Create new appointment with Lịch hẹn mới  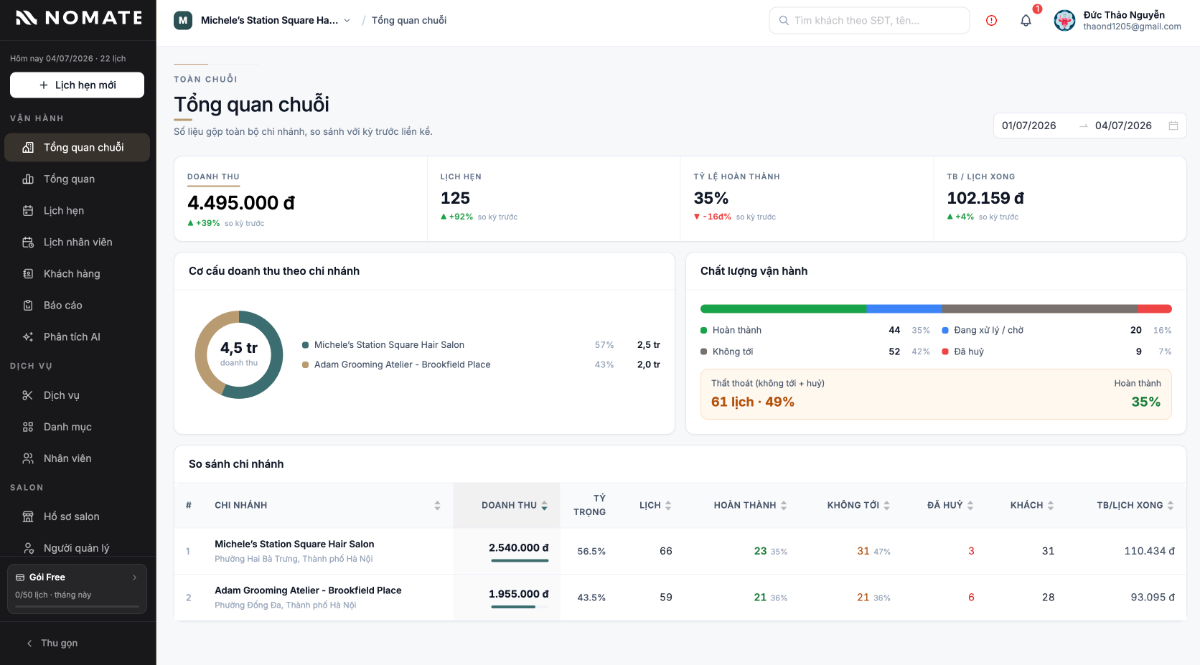[77, 85]
